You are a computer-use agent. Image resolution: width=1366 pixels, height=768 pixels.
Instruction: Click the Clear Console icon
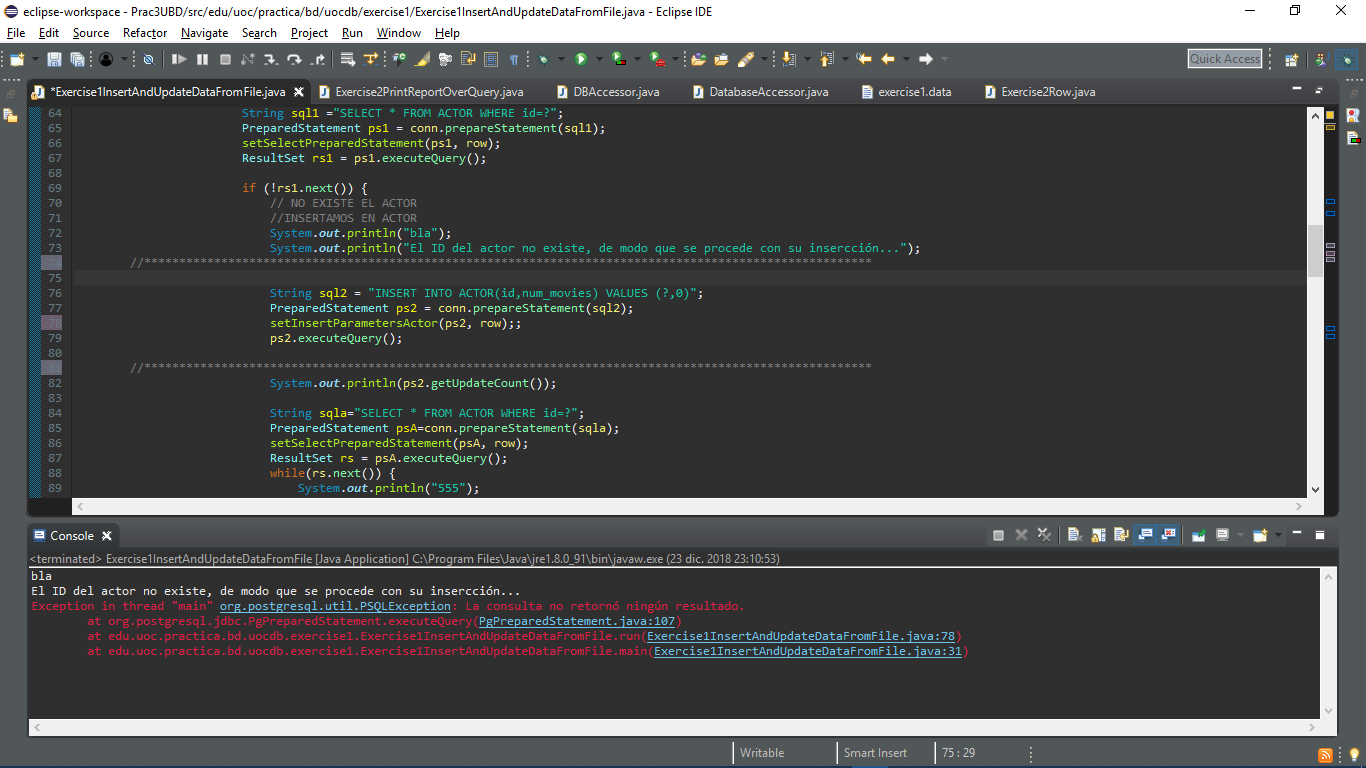[x=1075, y=535]
